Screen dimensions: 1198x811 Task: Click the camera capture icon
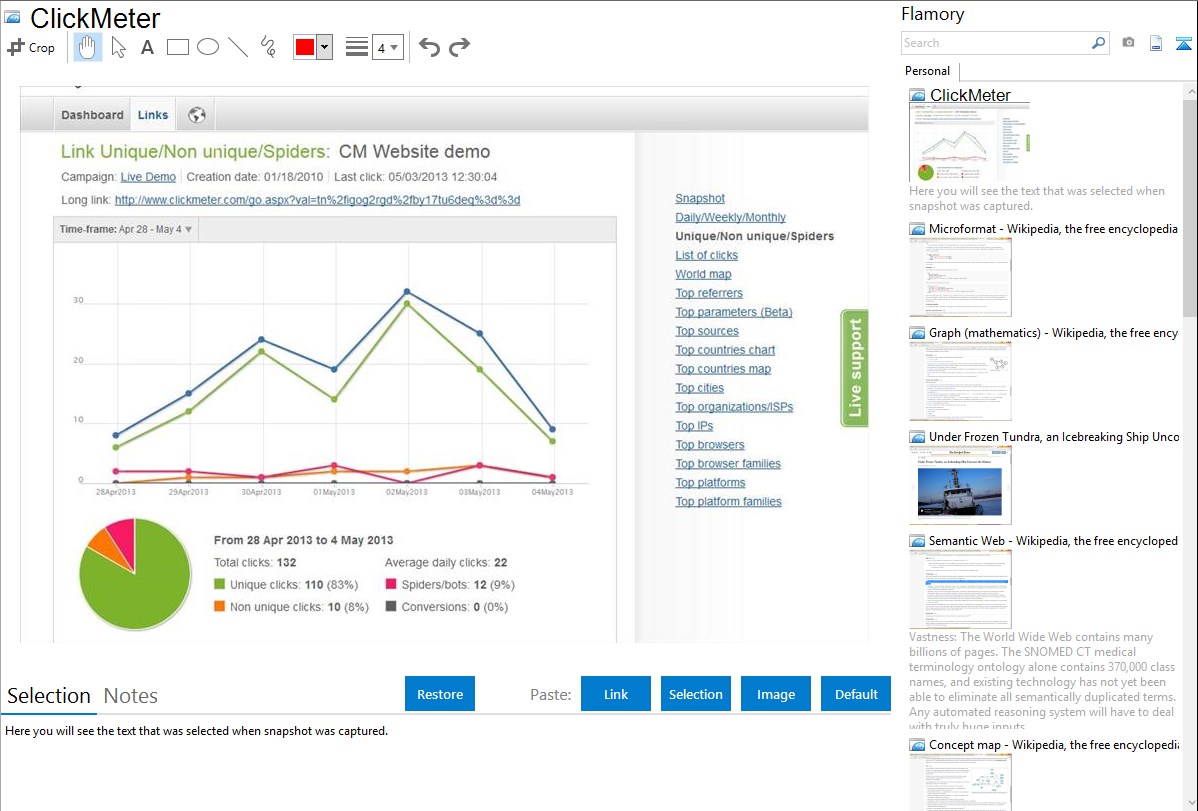pos(1128,43)
